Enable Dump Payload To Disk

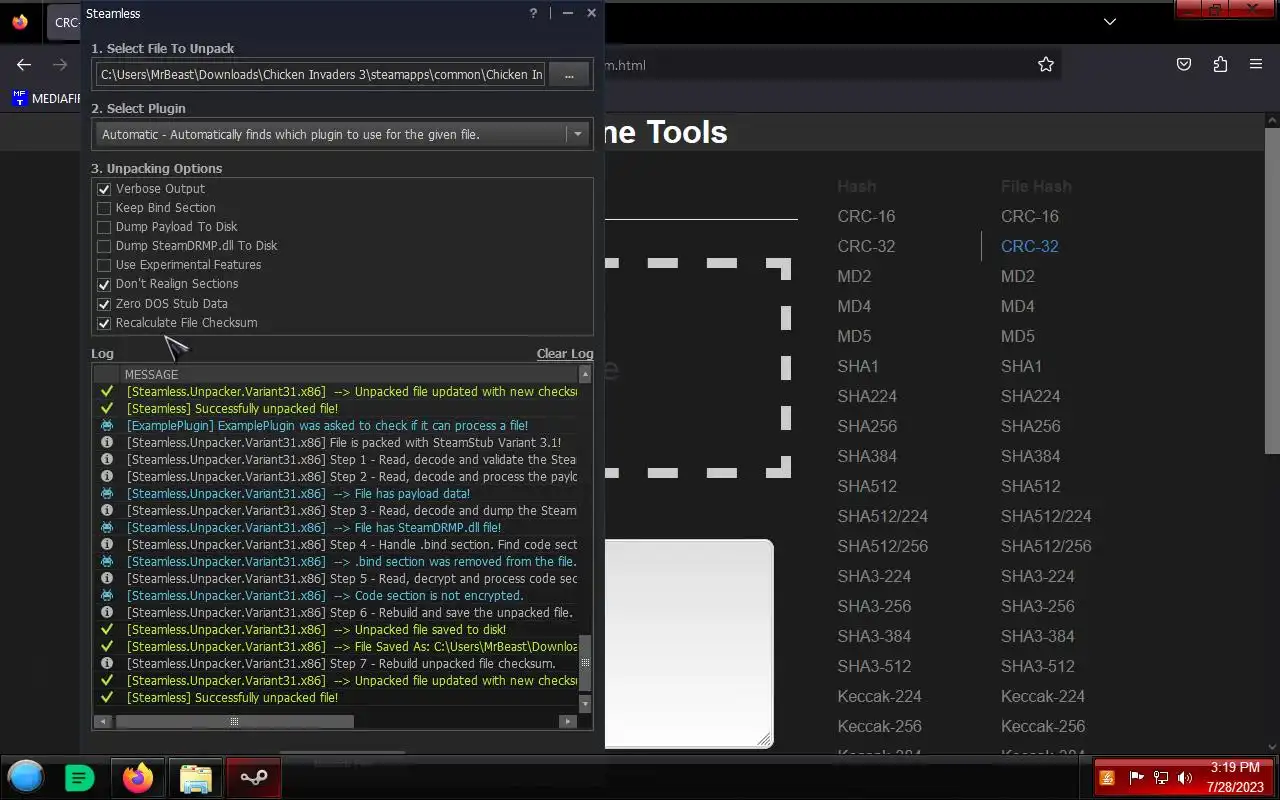click(x=104, y=227)
